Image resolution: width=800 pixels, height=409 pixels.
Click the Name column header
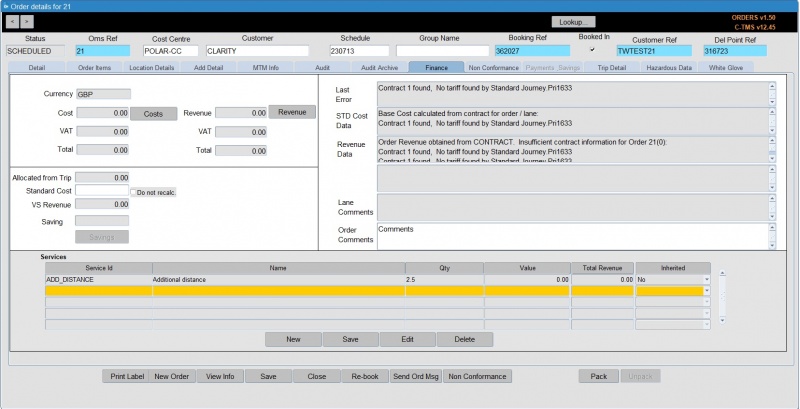(279, 268)
